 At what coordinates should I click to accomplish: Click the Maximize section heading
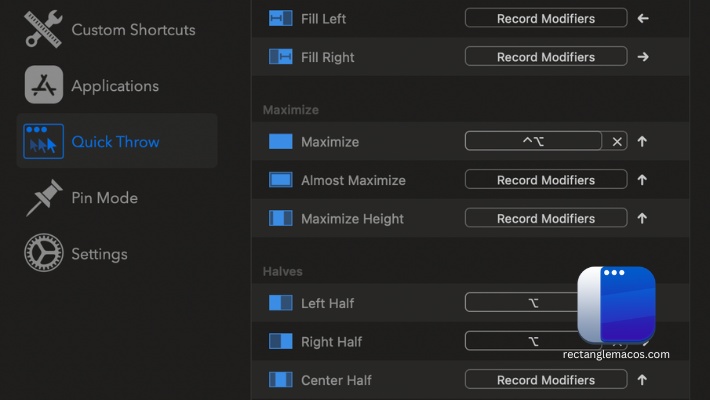point(291,110)
